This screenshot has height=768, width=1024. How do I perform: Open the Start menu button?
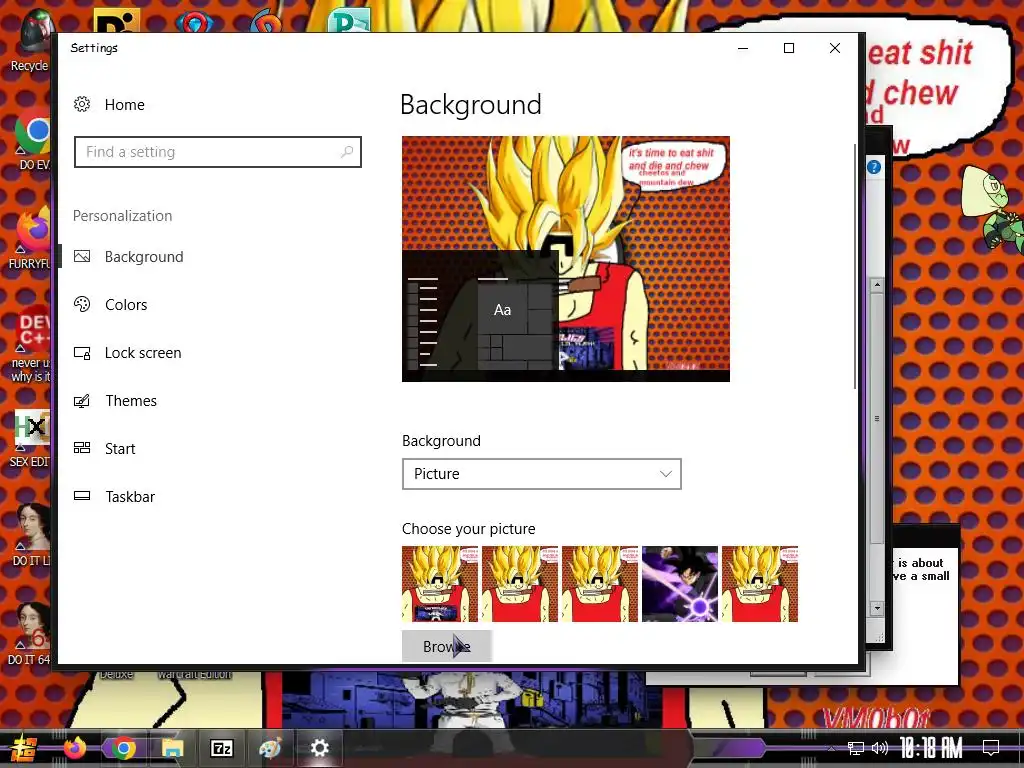coord(24,748)
